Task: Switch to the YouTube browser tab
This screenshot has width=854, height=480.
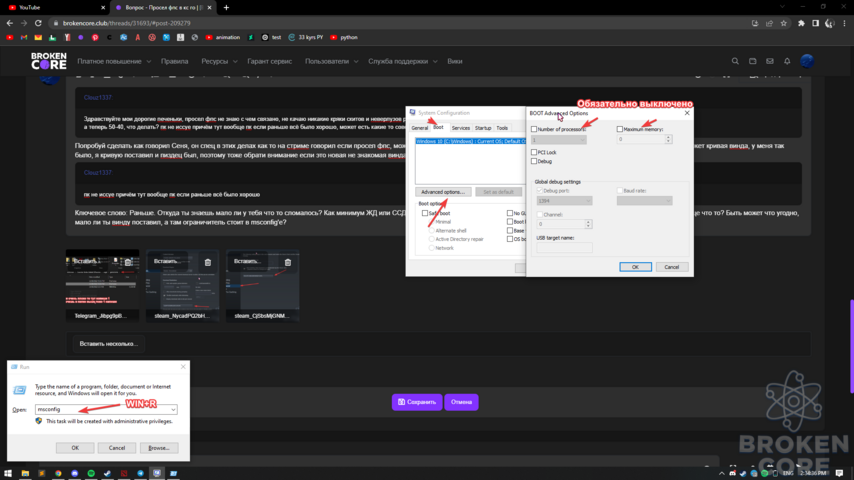Action: tap(54, 8)
